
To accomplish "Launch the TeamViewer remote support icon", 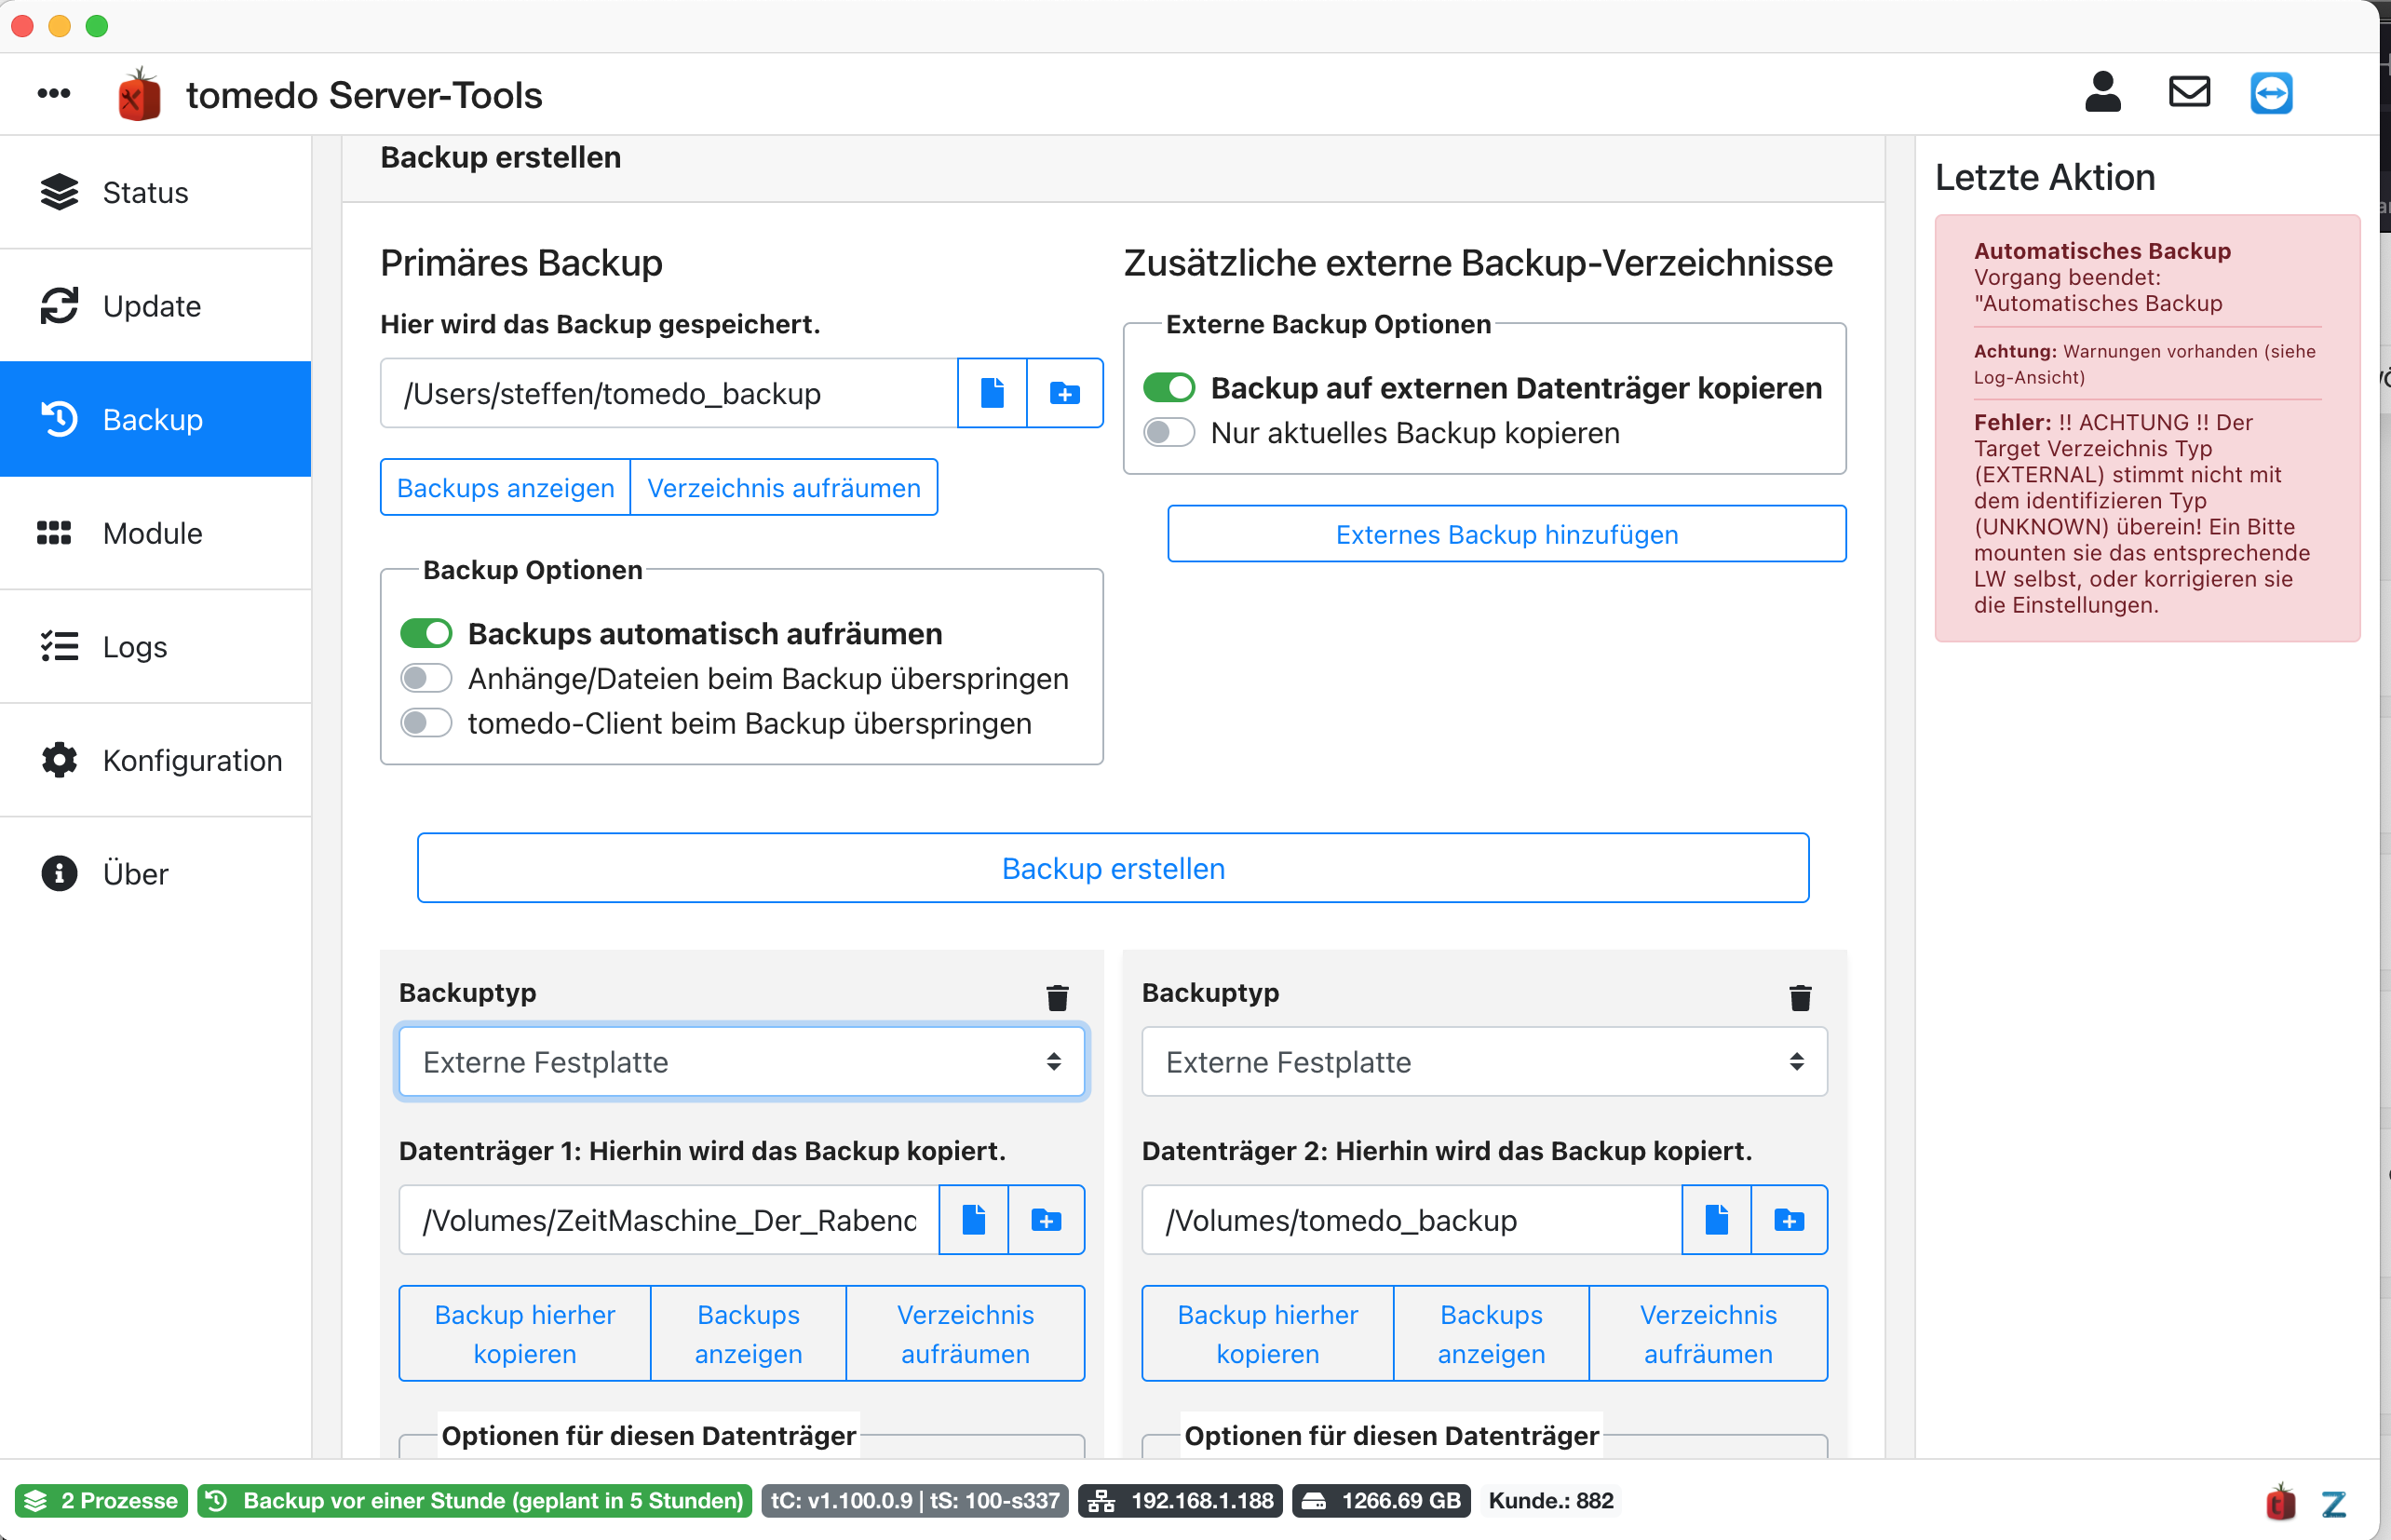I will click(x=2271, y=93).
